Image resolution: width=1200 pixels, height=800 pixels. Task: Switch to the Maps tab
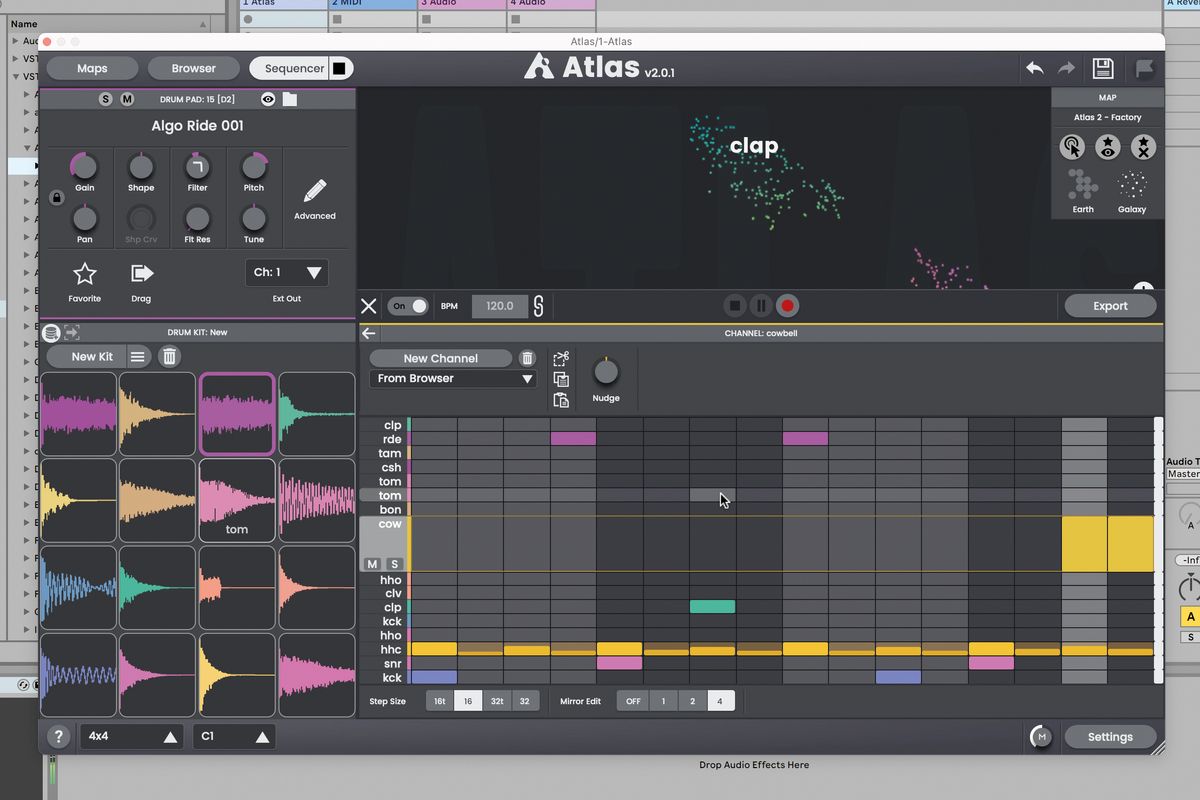91,68
